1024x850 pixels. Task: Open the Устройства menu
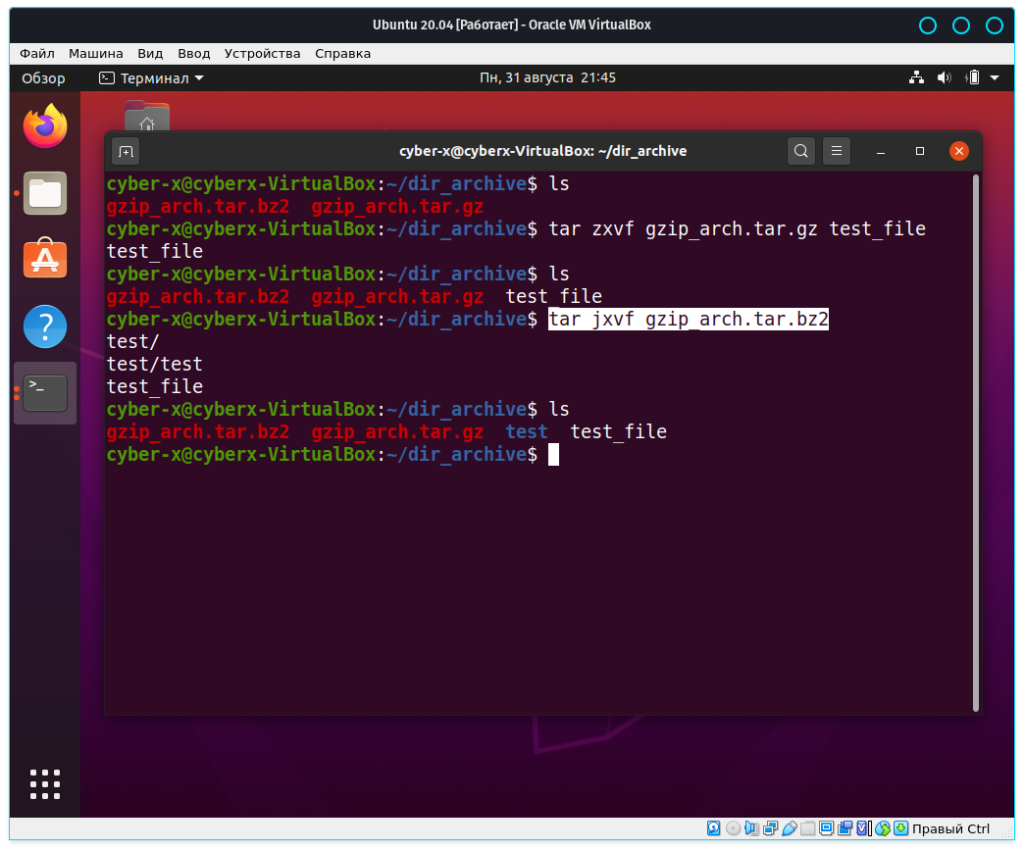[262, 53]
